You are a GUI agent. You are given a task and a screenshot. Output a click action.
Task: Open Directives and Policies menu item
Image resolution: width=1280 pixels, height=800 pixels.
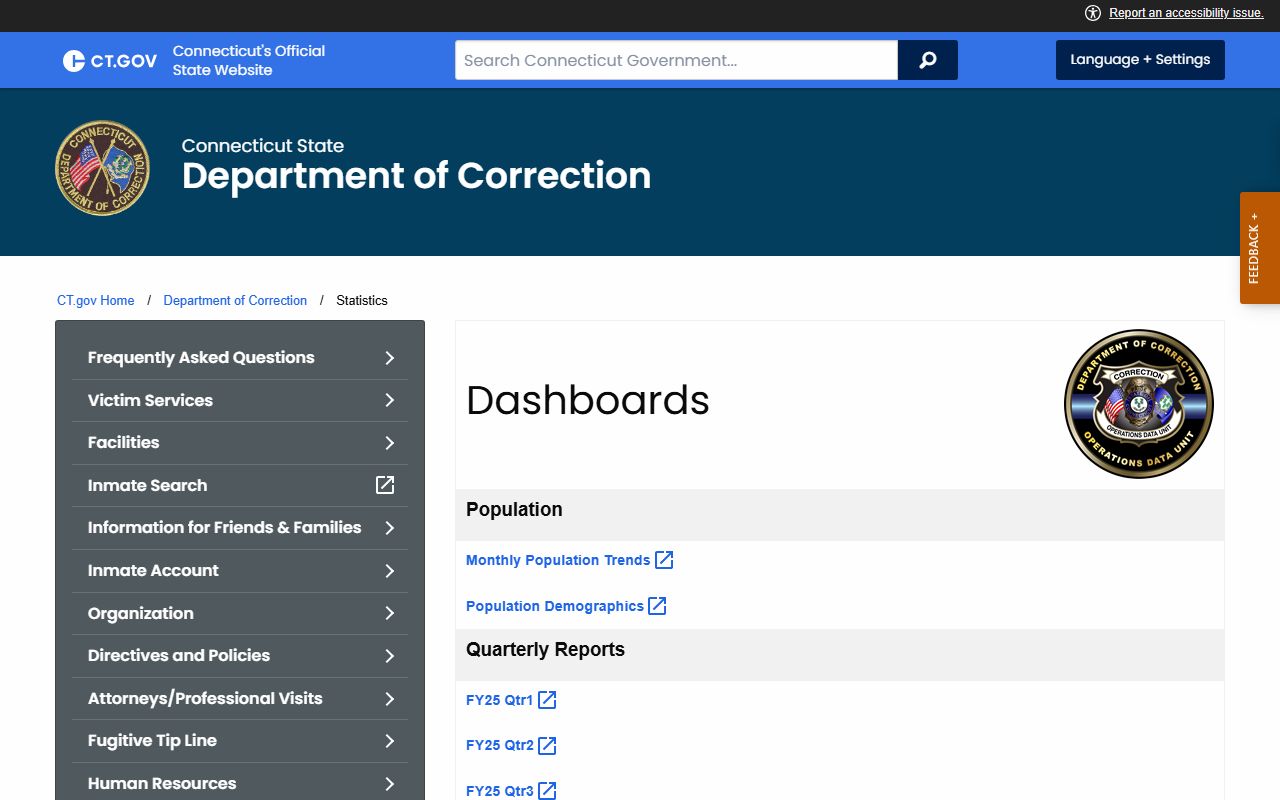[240, 656]
